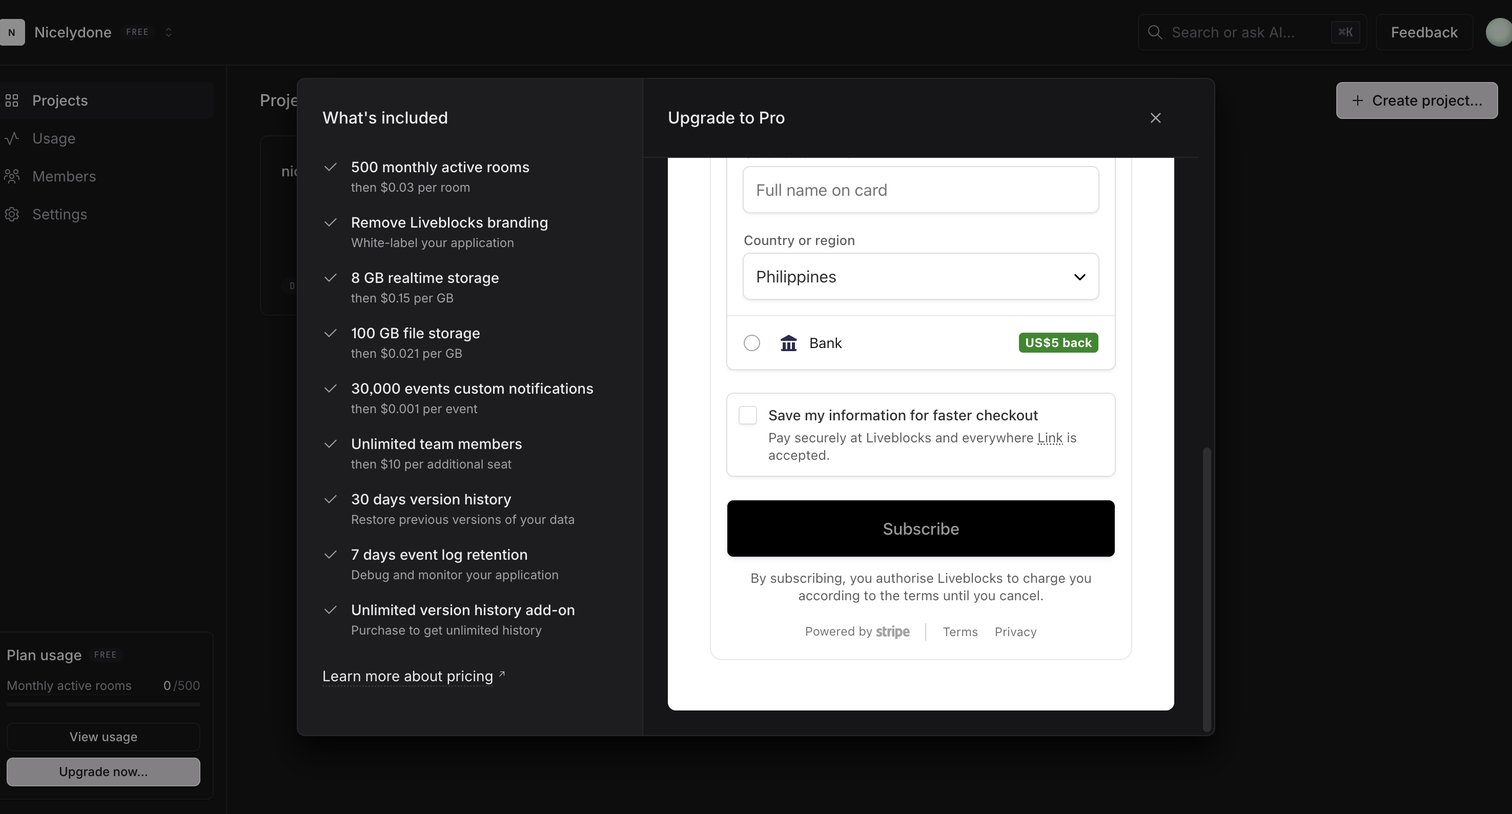The width and height of the screenshot is (1512, 814).
Task: Open the Country or region dropdown
Action: (x=921, y=277)
